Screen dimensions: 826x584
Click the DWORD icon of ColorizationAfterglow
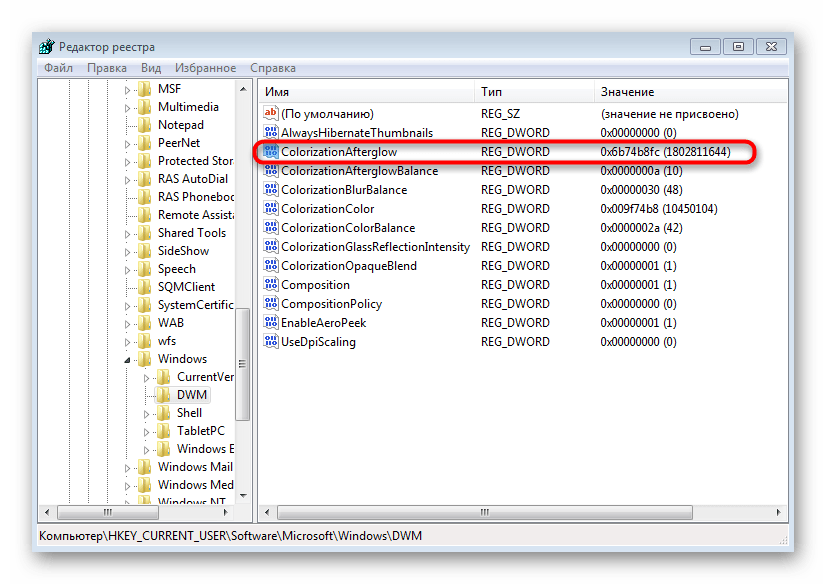[x=271, y=152]
